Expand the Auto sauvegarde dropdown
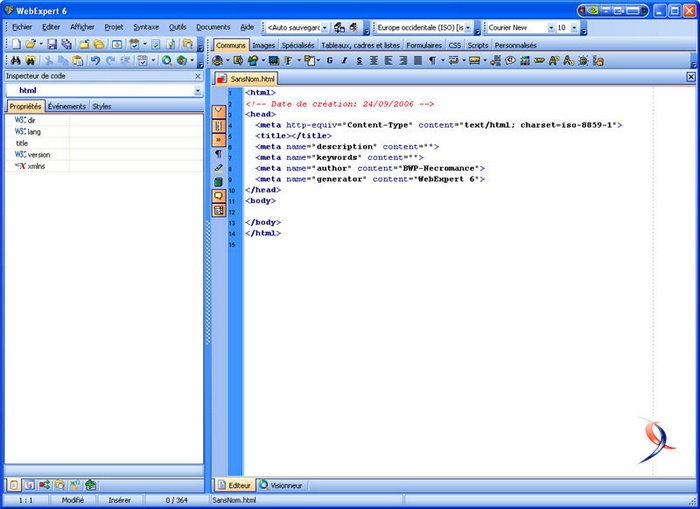Screen dimensions: 700x509 325,28
